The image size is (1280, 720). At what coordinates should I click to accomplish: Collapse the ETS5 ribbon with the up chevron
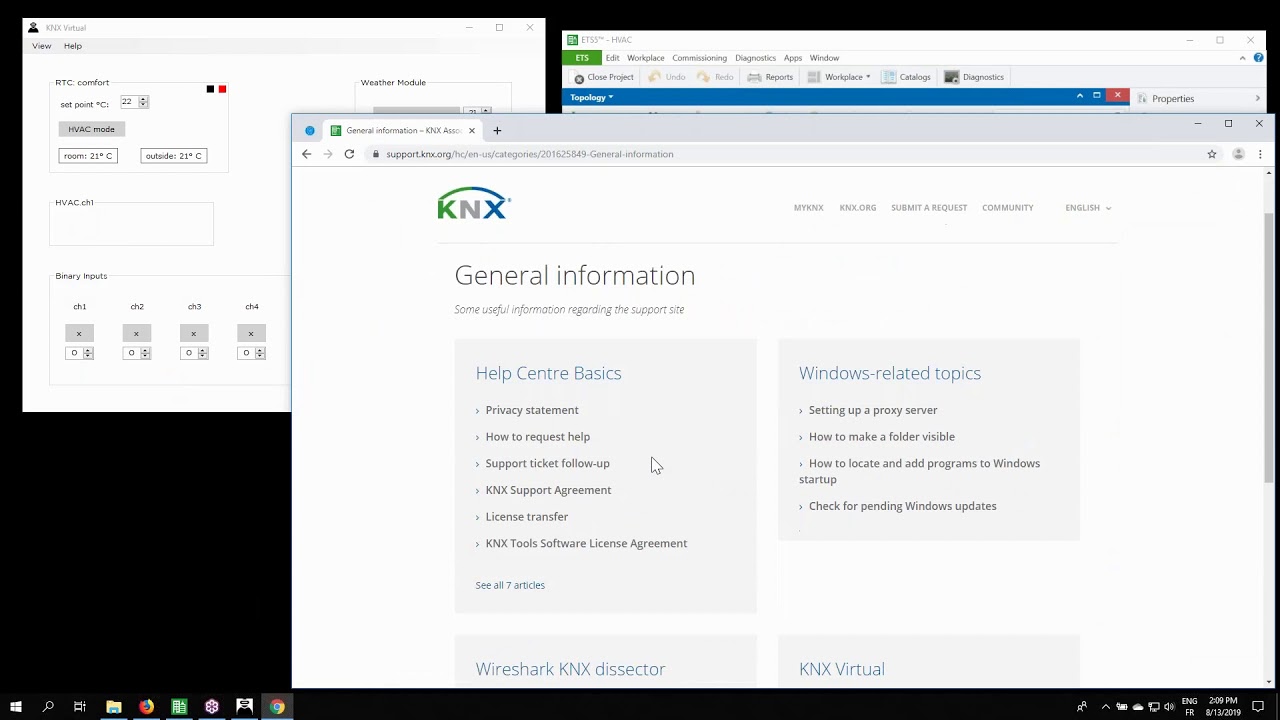tap(1242, 58)
